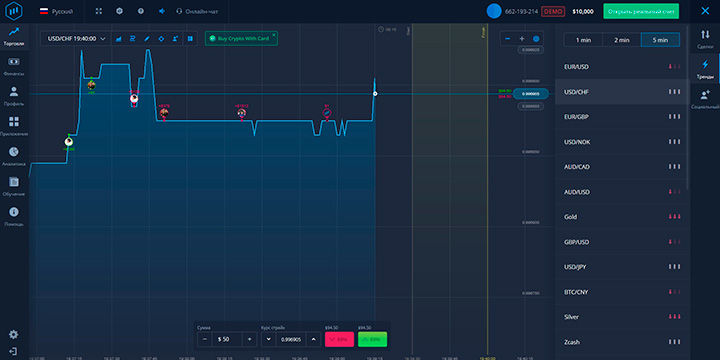The image size is (720, 360).
Task: Select the 1 min trends tab
Action: [583, 40]
